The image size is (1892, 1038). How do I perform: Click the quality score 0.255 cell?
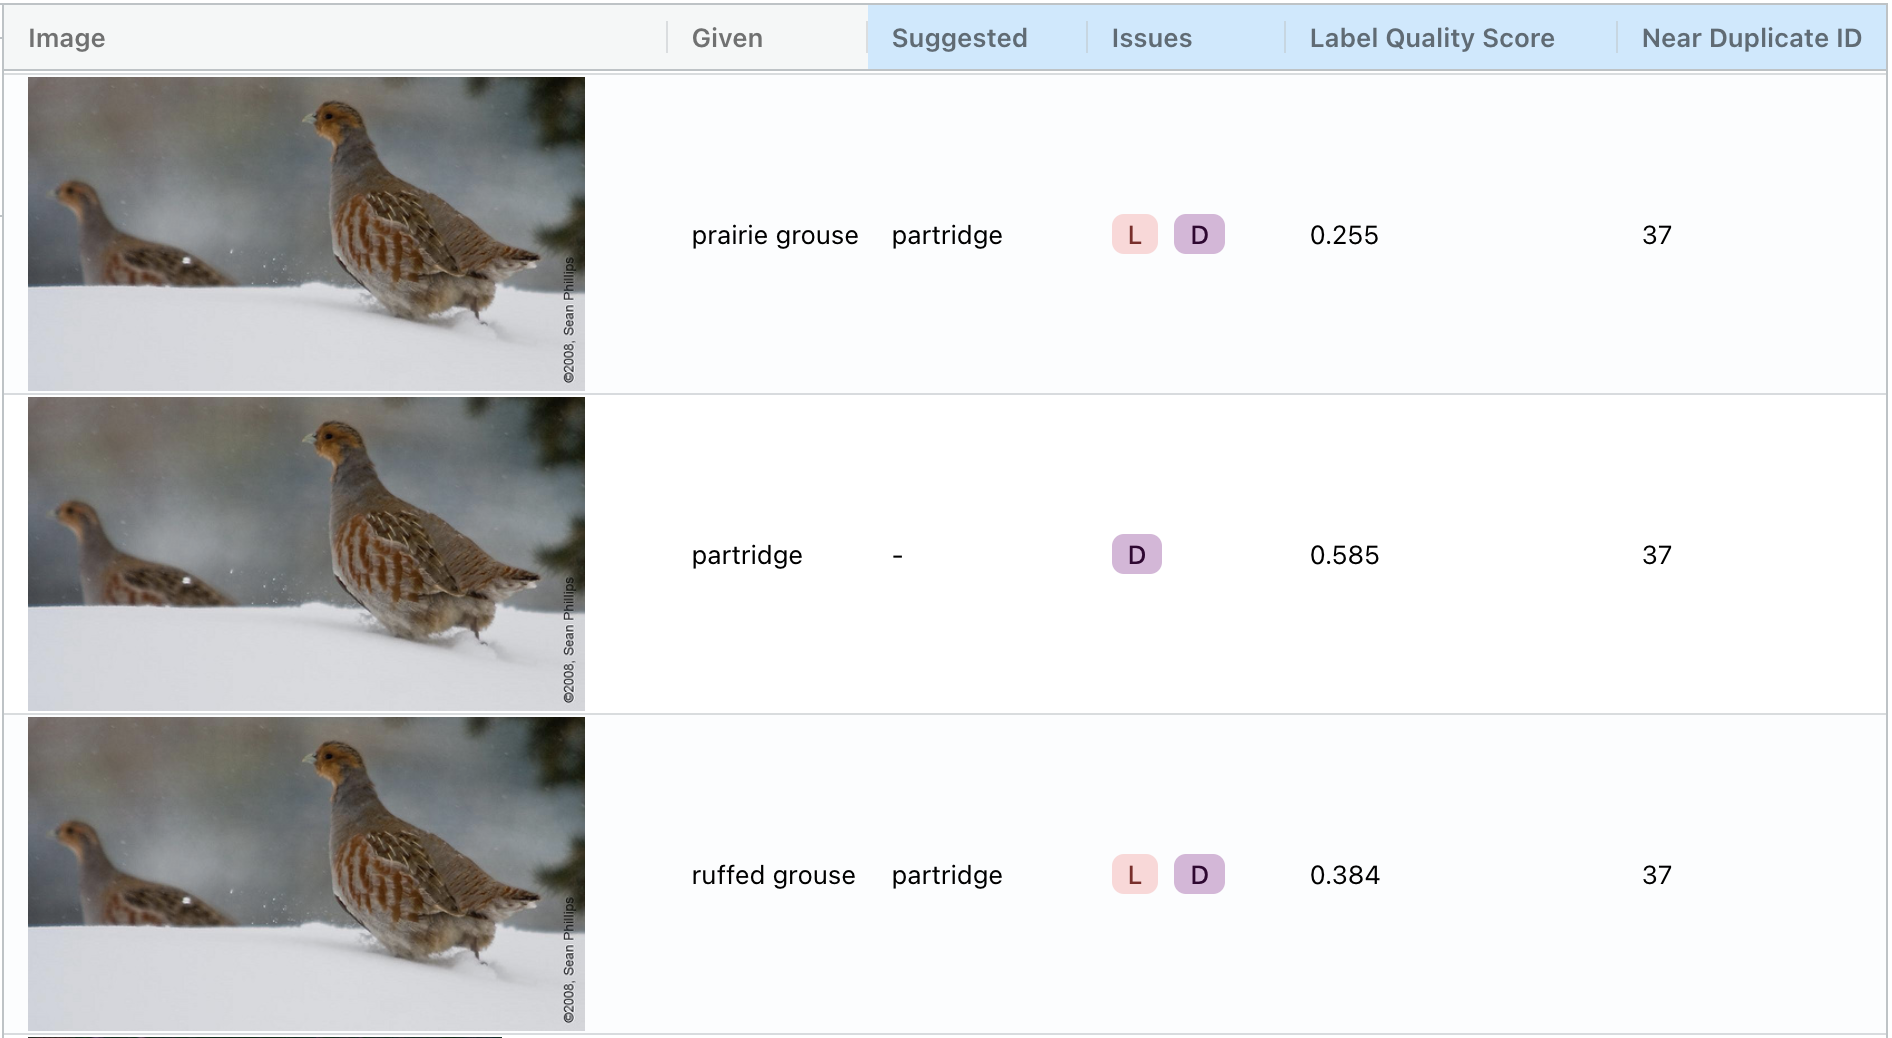[1344, 235]
